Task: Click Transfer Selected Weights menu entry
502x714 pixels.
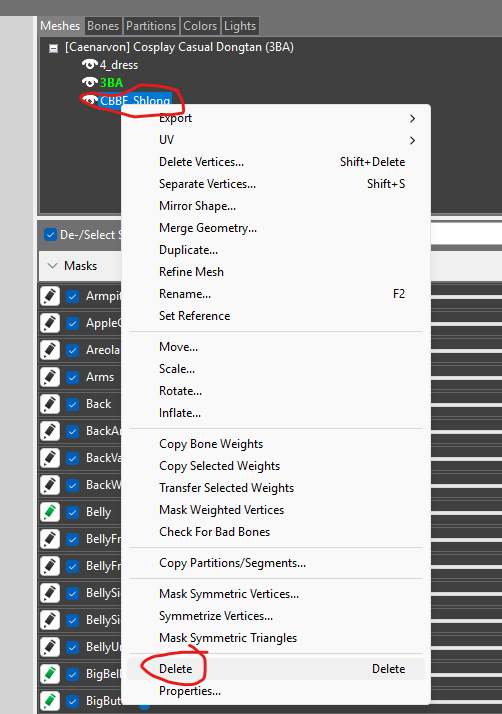Action: [276, 488]
